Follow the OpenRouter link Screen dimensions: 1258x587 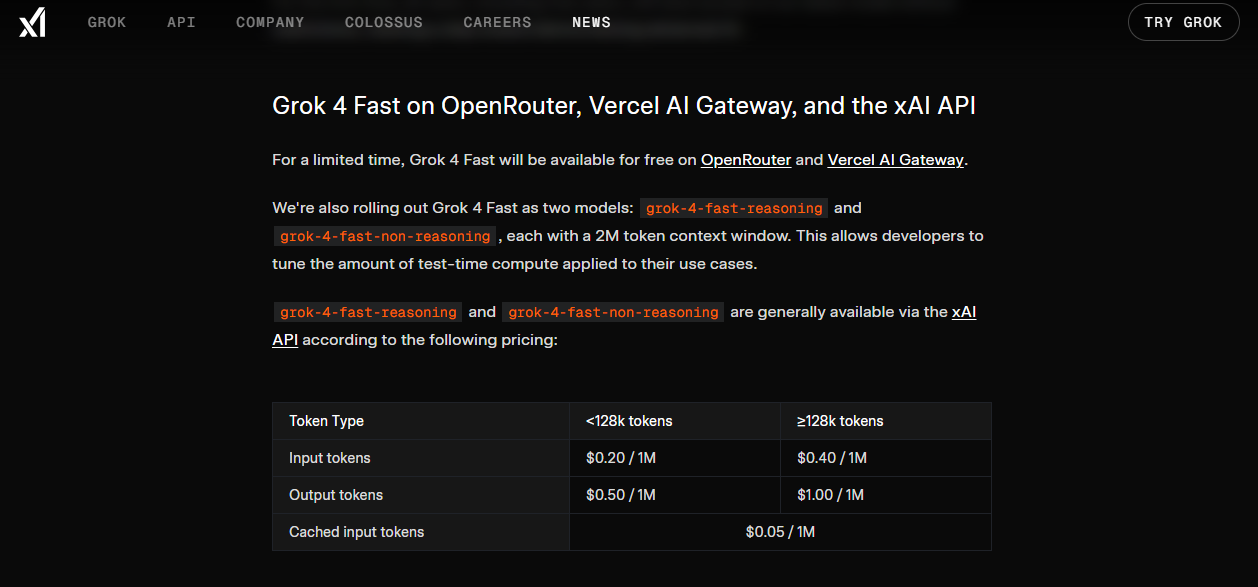pos(746,160)
